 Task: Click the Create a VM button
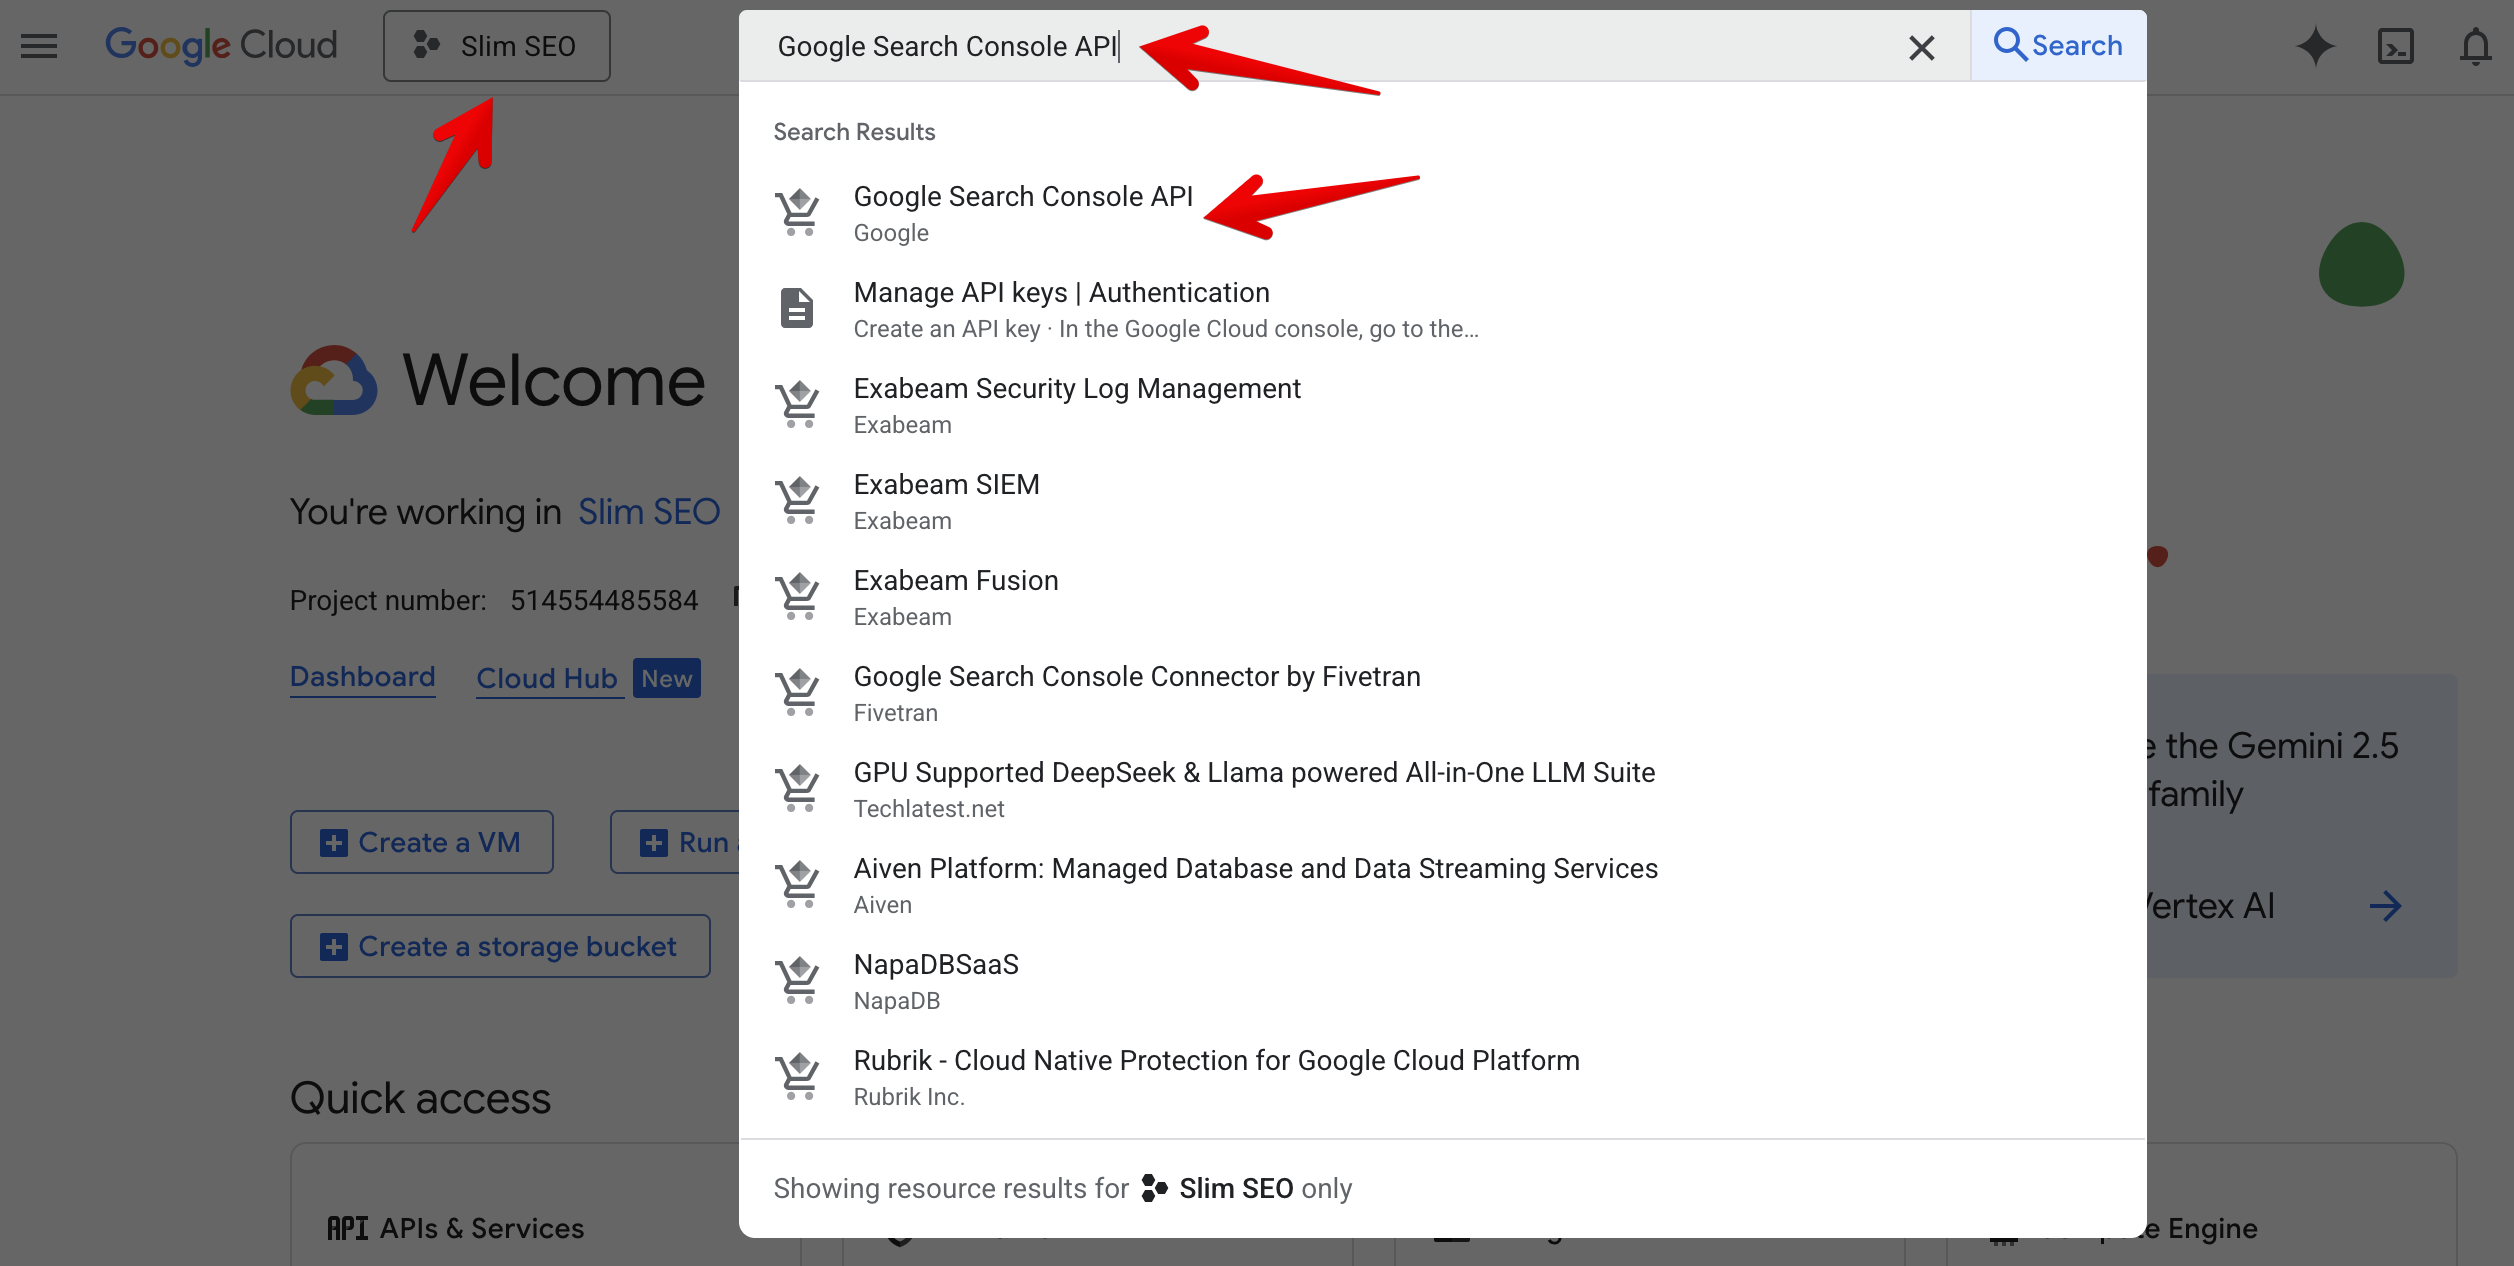tap(421, 842)
